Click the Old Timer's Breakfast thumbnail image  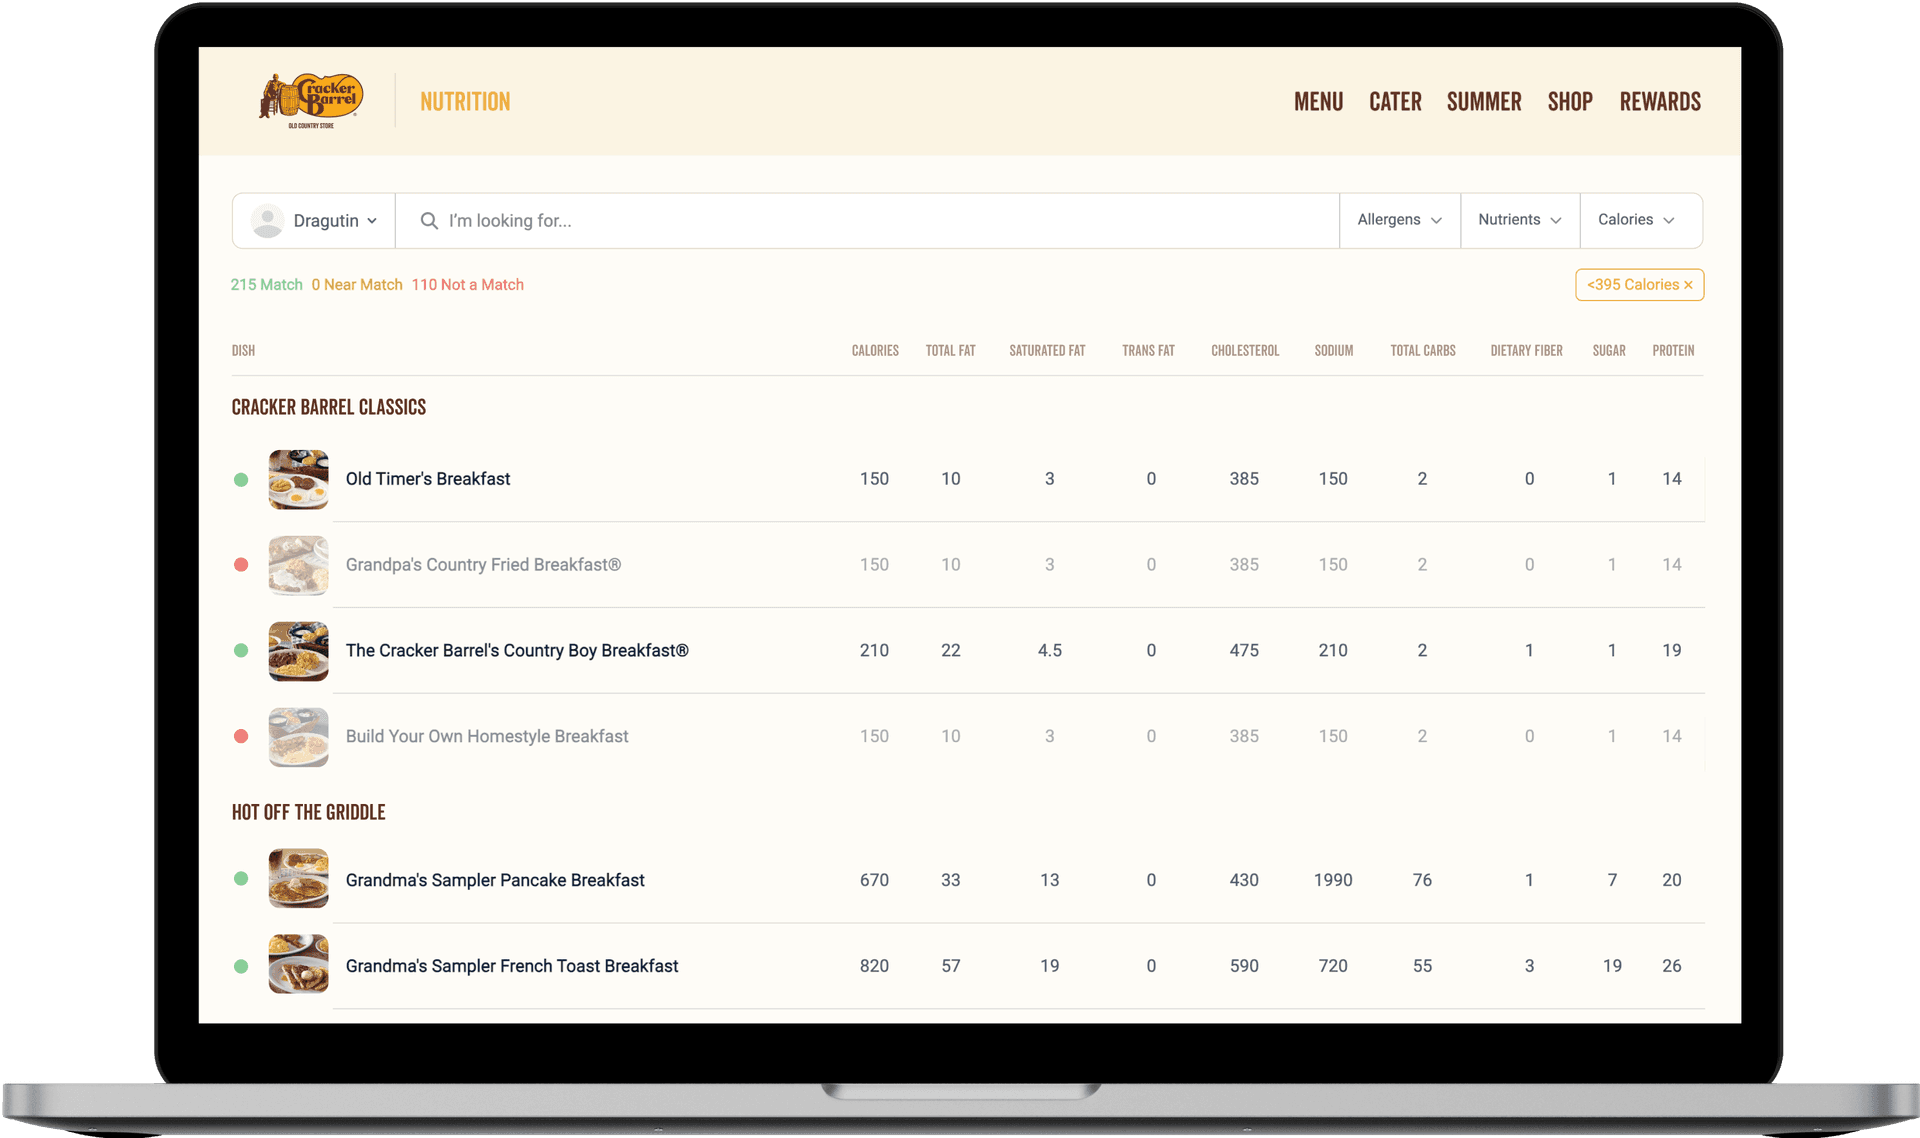(x=298, y=478)
